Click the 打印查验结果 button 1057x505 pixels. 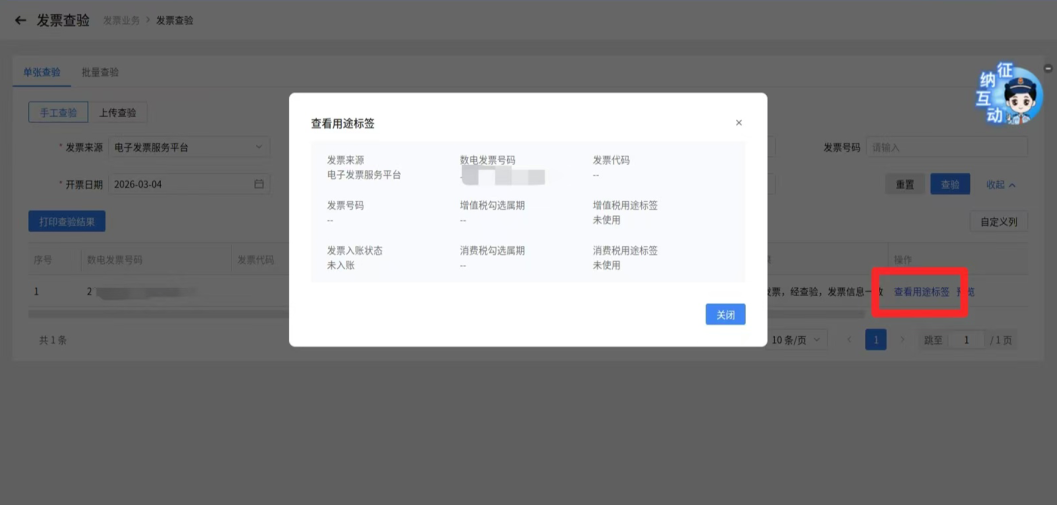click(x=67, y=221)
